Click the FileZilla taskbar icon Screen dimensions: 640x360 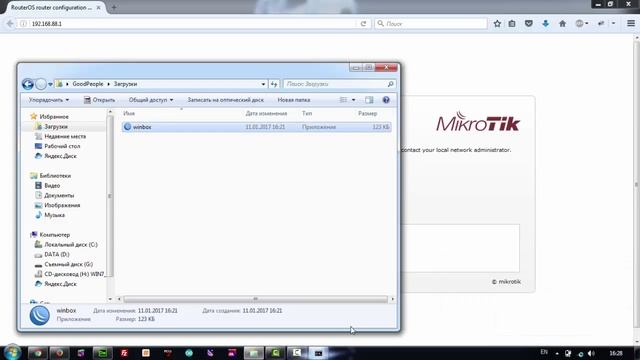124,353
